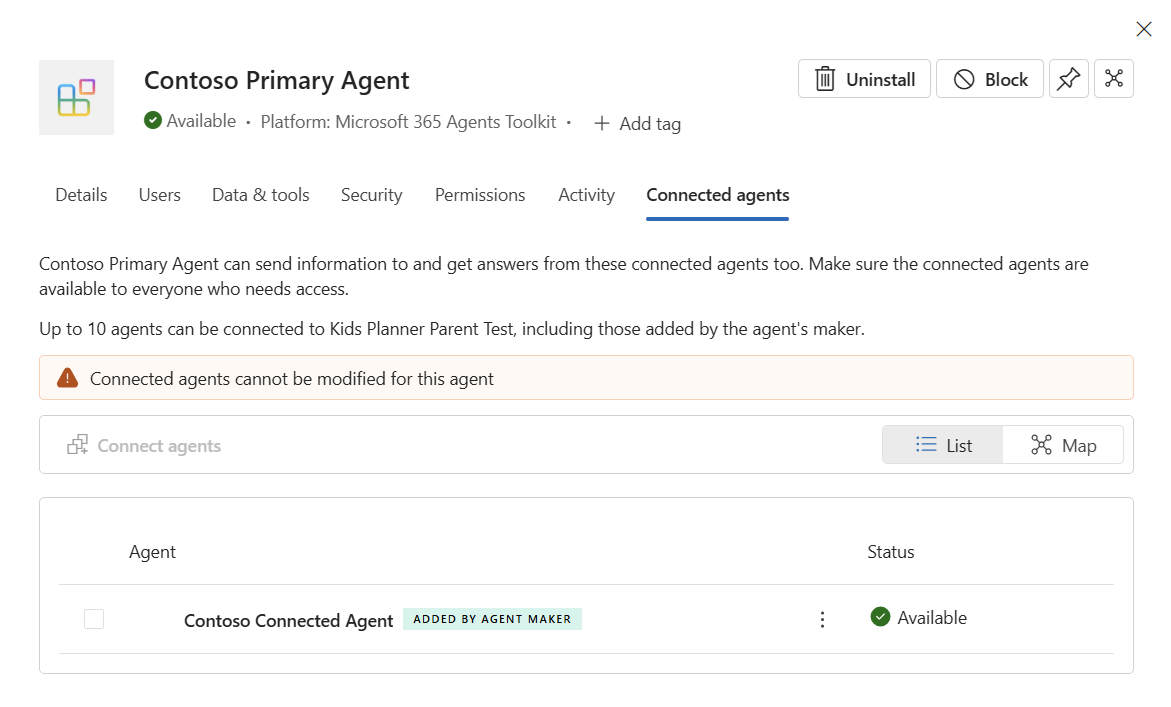Switch to the Details tab
The height and width of the screenshot is (707, 1171).
81,195
